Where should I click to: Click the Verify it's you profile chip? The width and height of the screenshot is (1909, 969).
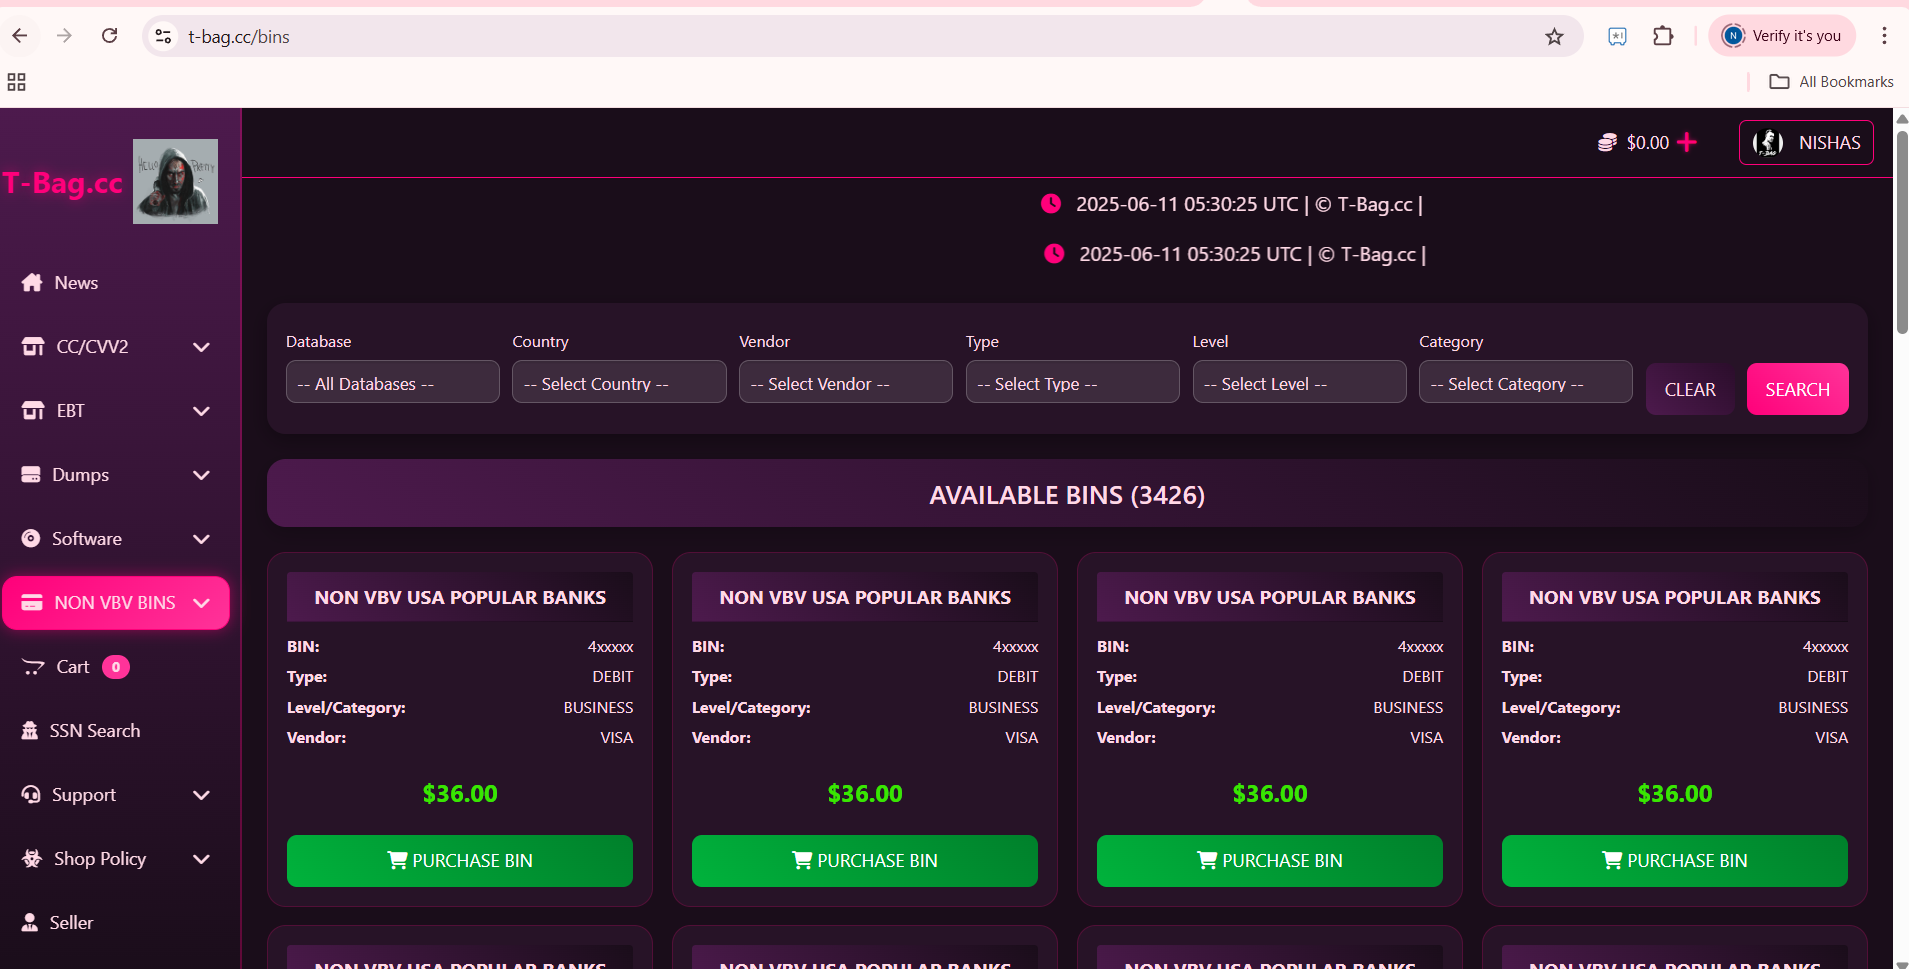1782,36
